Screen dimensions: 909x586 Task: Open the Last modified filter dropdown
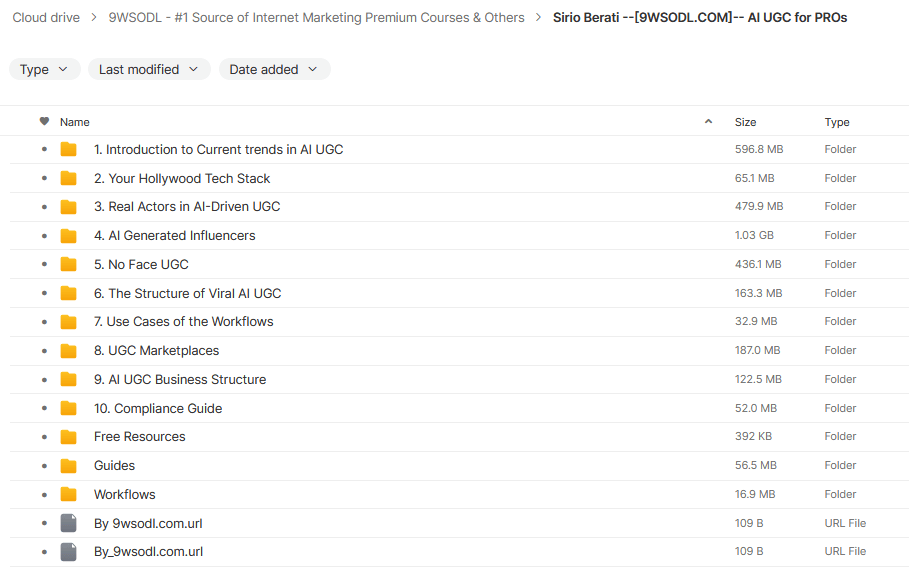[x=149, y=69]
